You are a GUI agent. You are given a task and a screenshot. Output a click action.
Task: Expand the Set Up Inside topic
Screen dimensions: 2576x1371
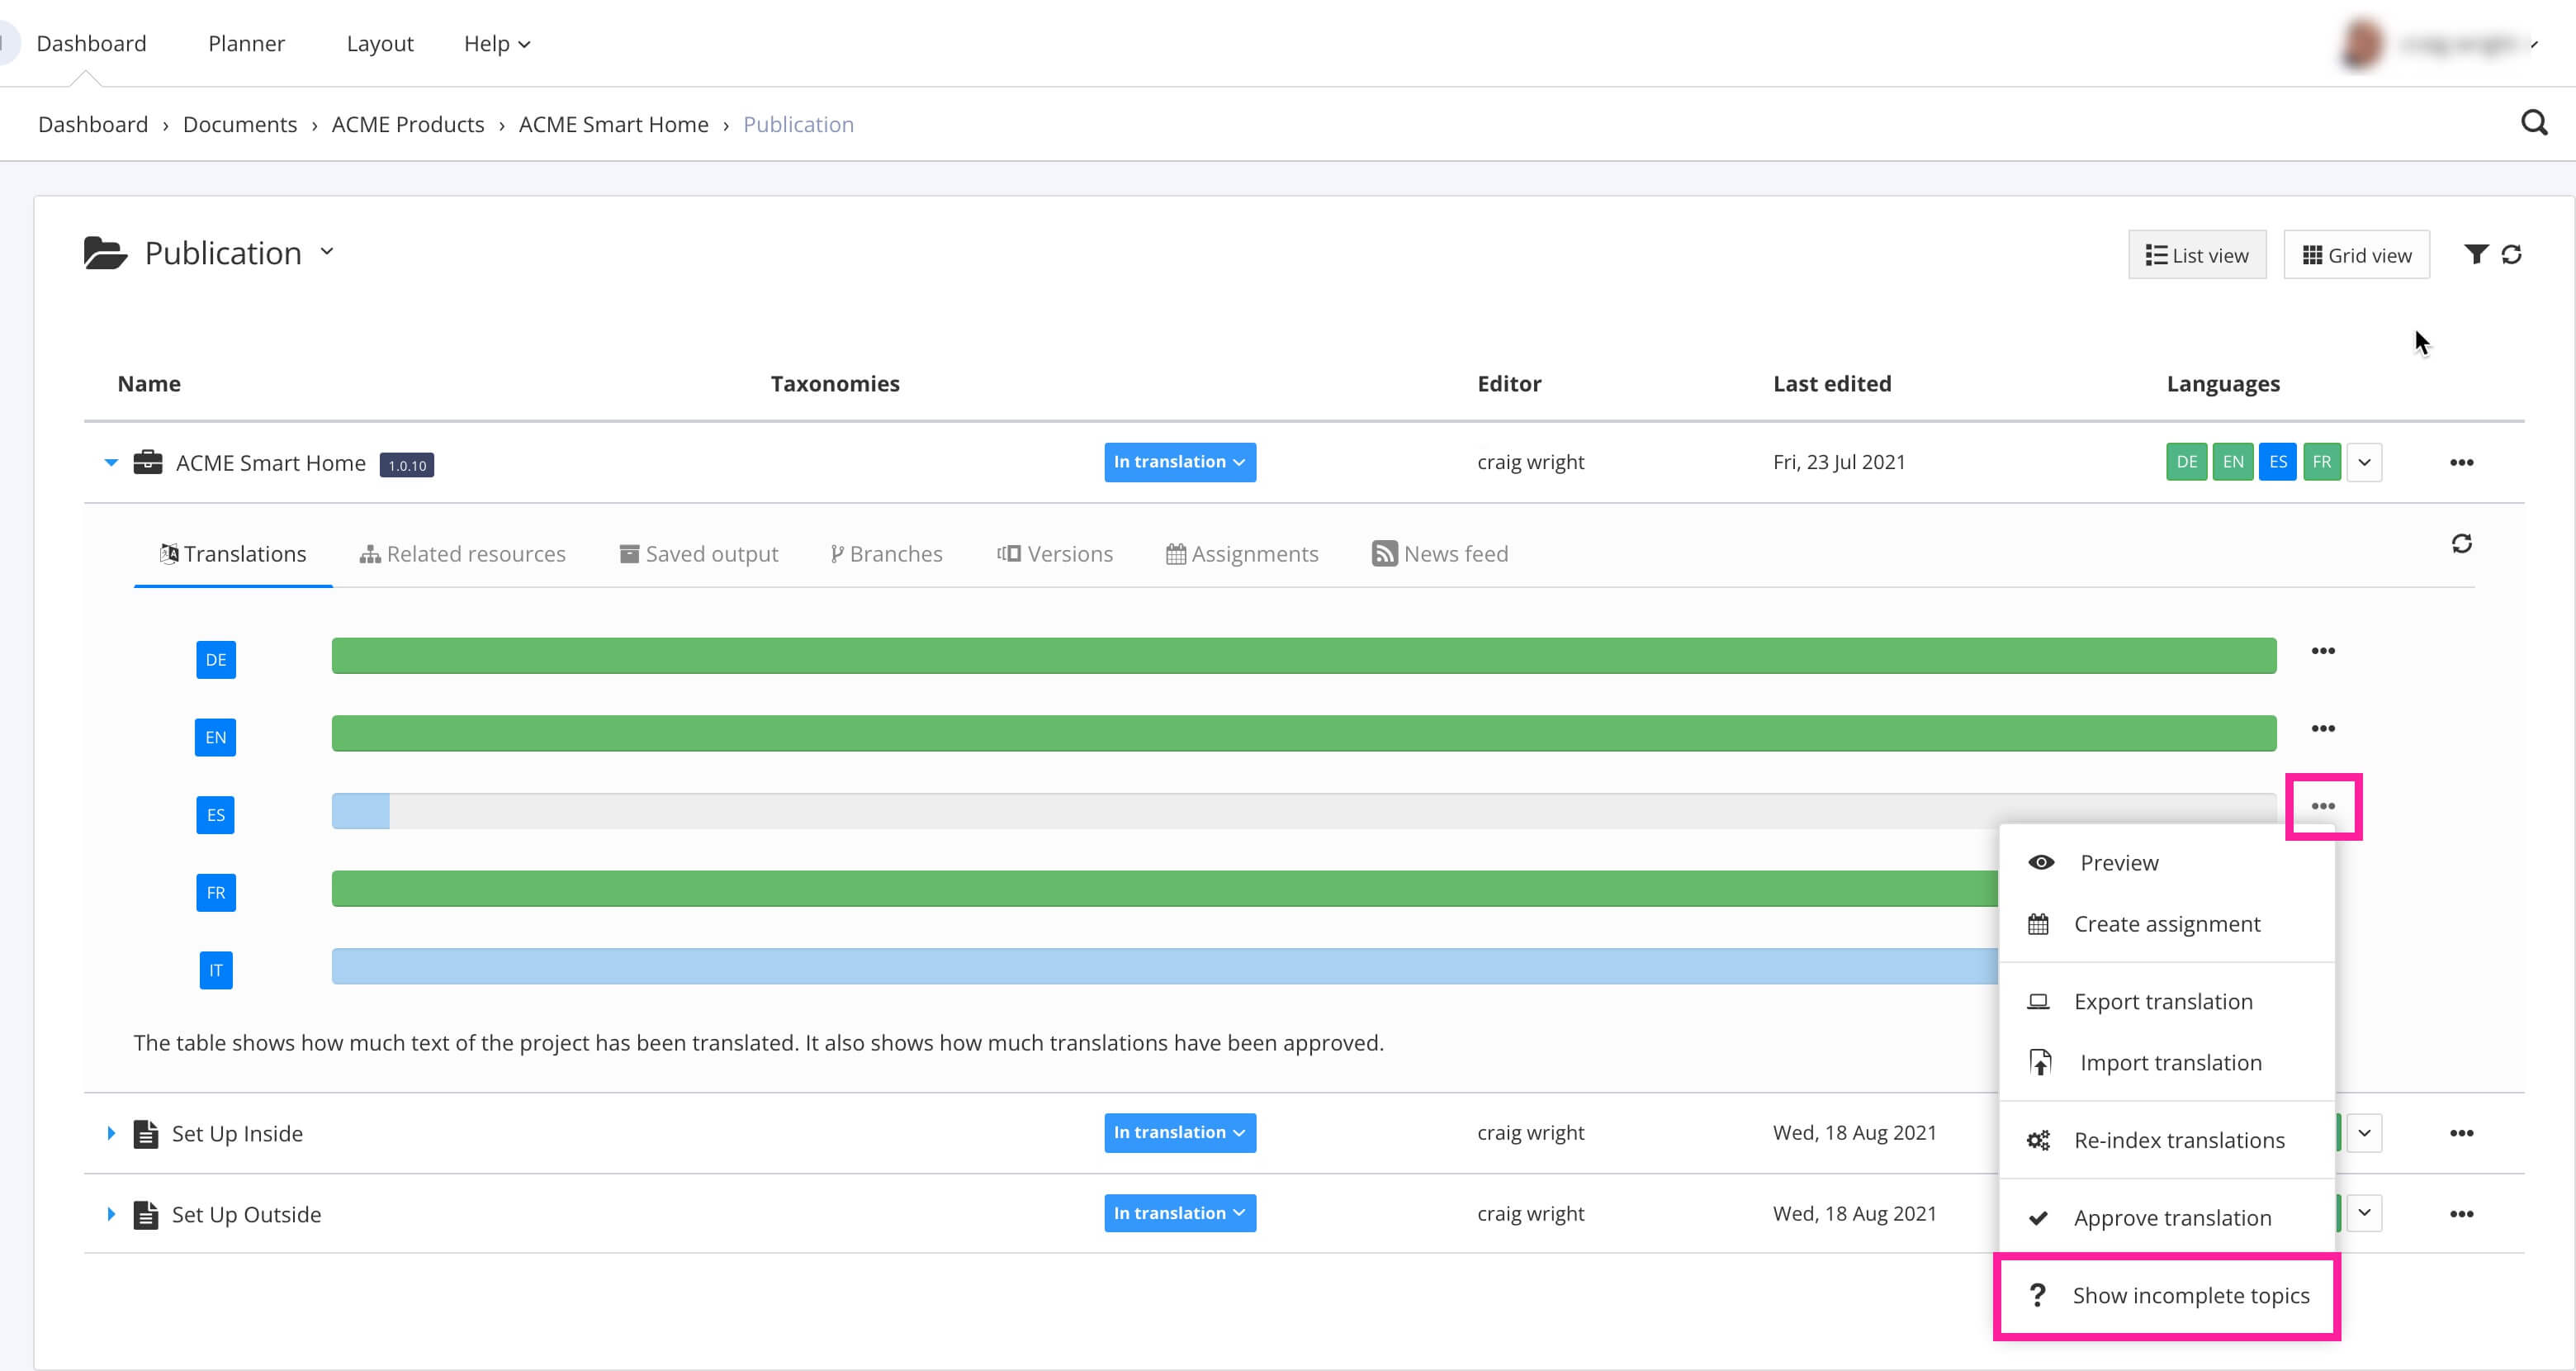(x=111, y=1133)
